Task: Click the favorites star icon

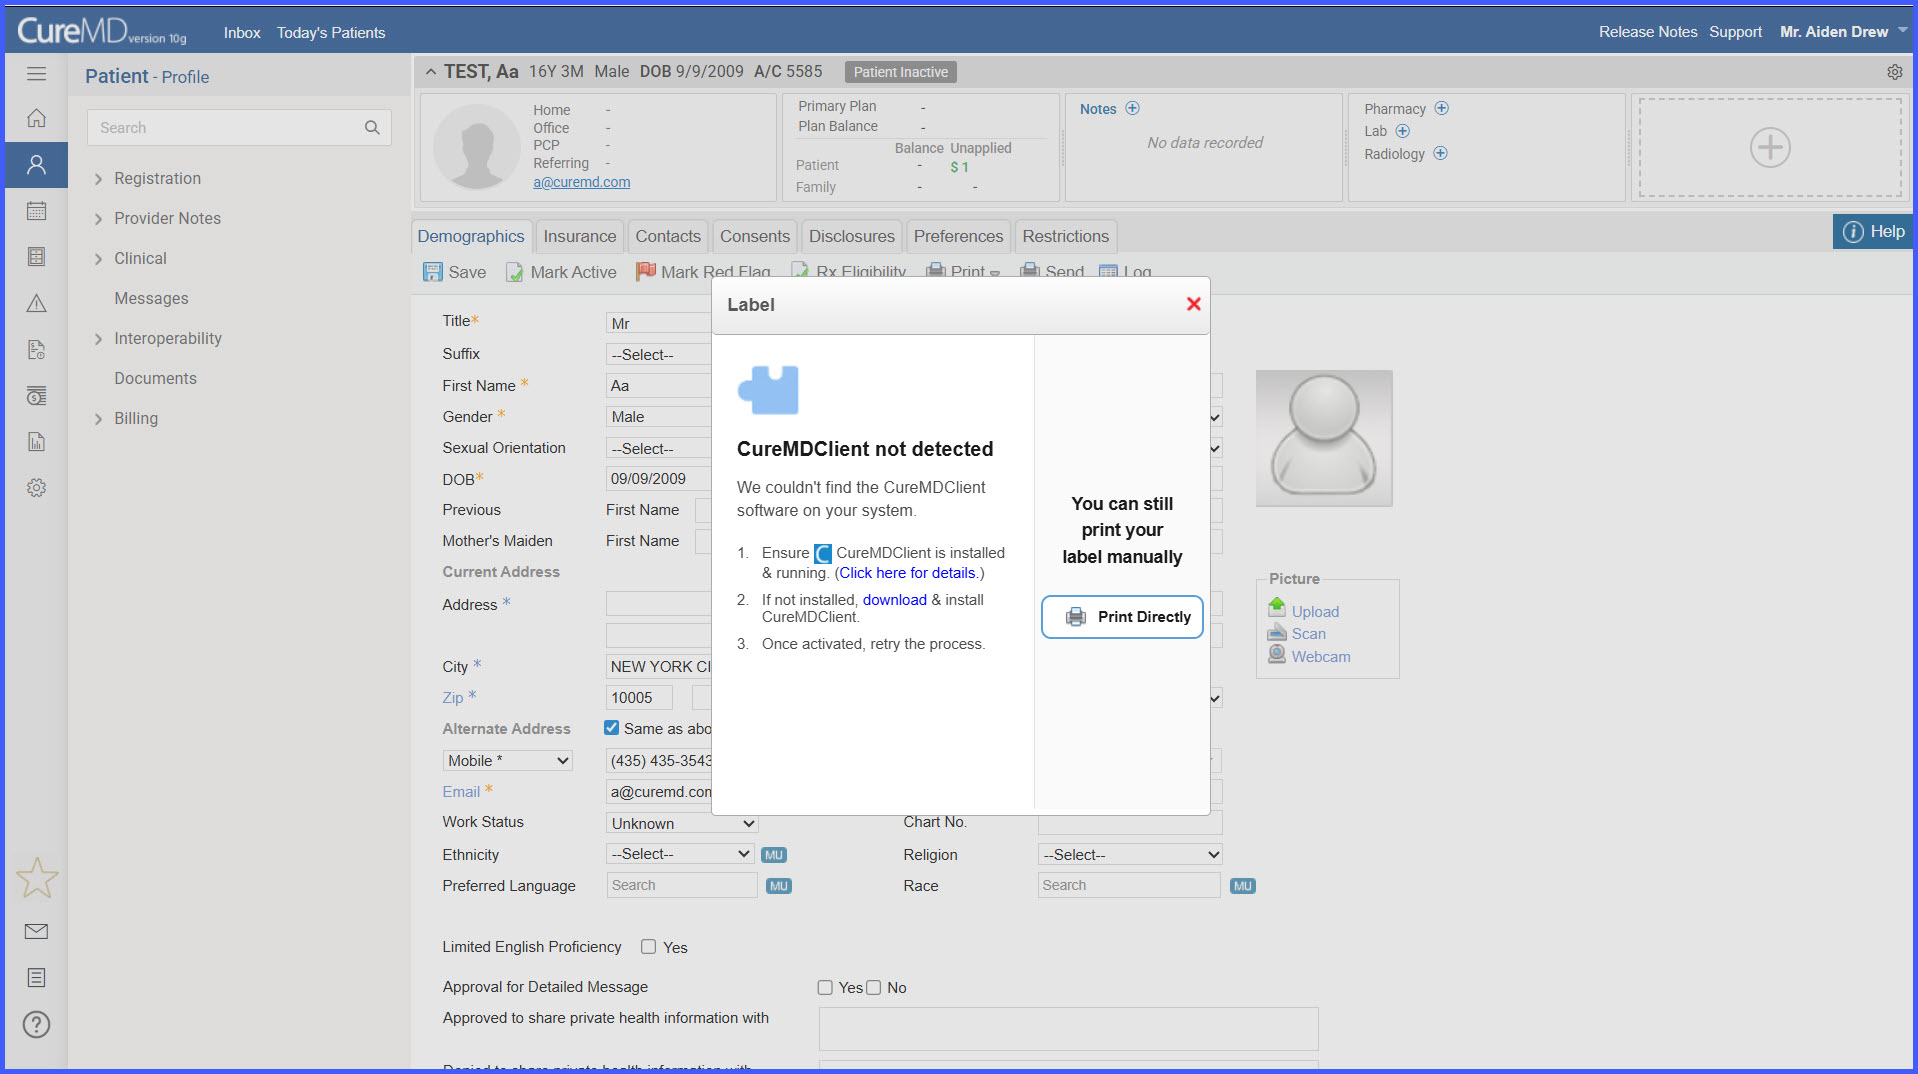Action: 37,878
